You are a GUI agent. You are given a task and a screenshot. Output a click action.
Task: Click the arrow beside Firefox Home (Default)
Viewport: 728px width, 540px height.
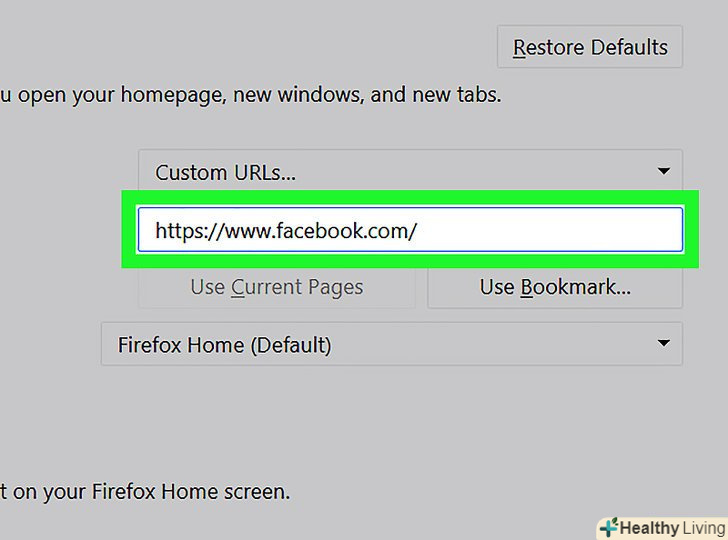pos(663,345)
